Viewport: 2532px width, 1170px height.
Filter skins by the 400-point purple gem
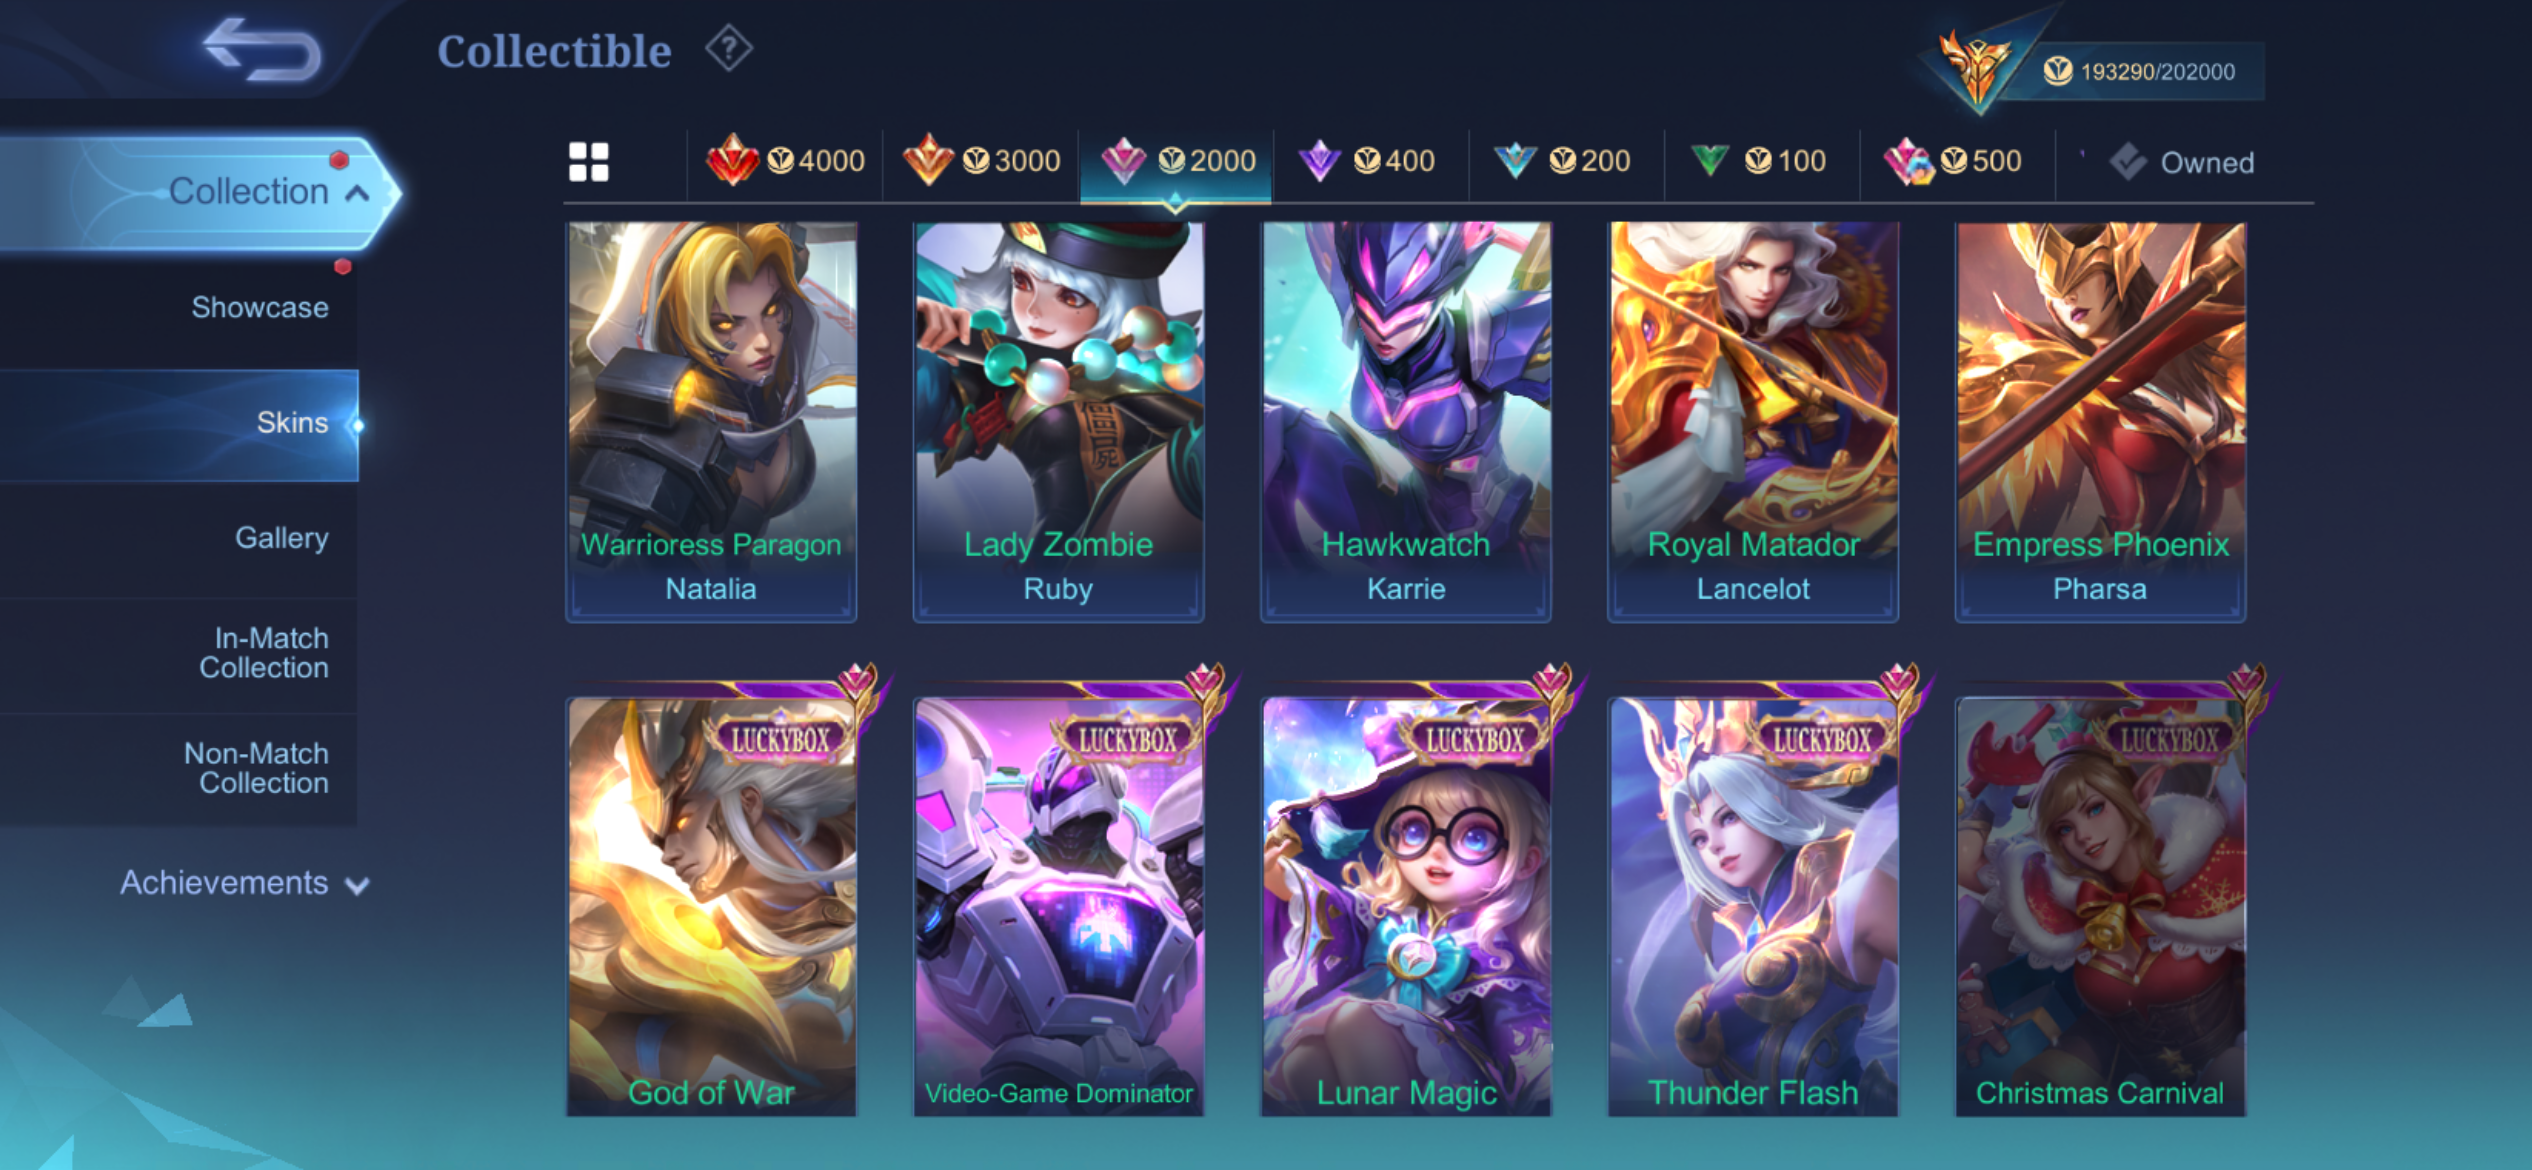click(x=1366, y=161)
